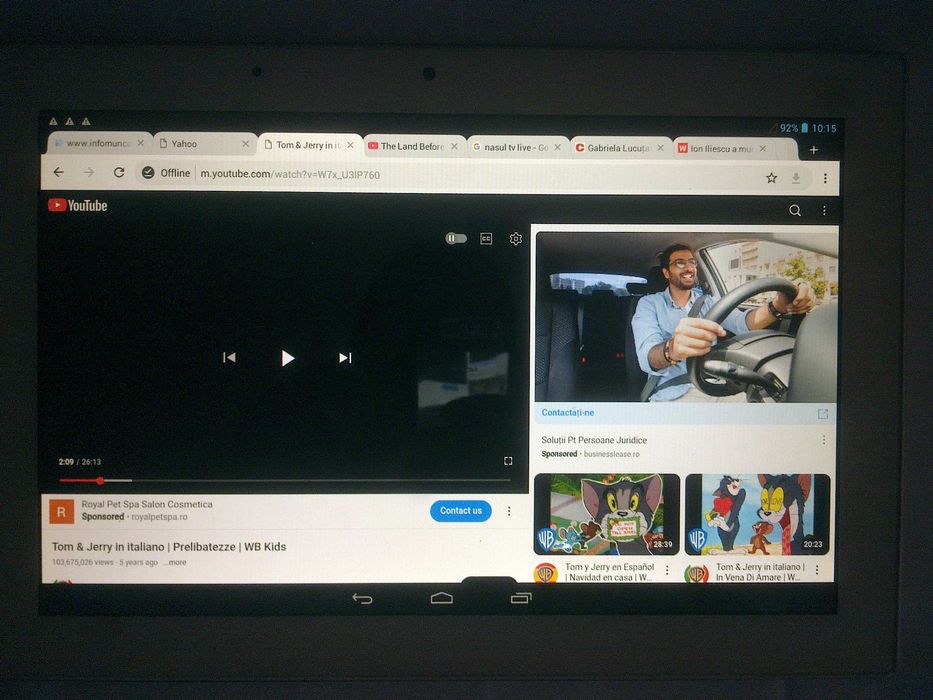Image resolution: width=933 pixels, height=700 pixels.
Task: Close the Ion Iliescu tab
Action: (x=762, y=148)
